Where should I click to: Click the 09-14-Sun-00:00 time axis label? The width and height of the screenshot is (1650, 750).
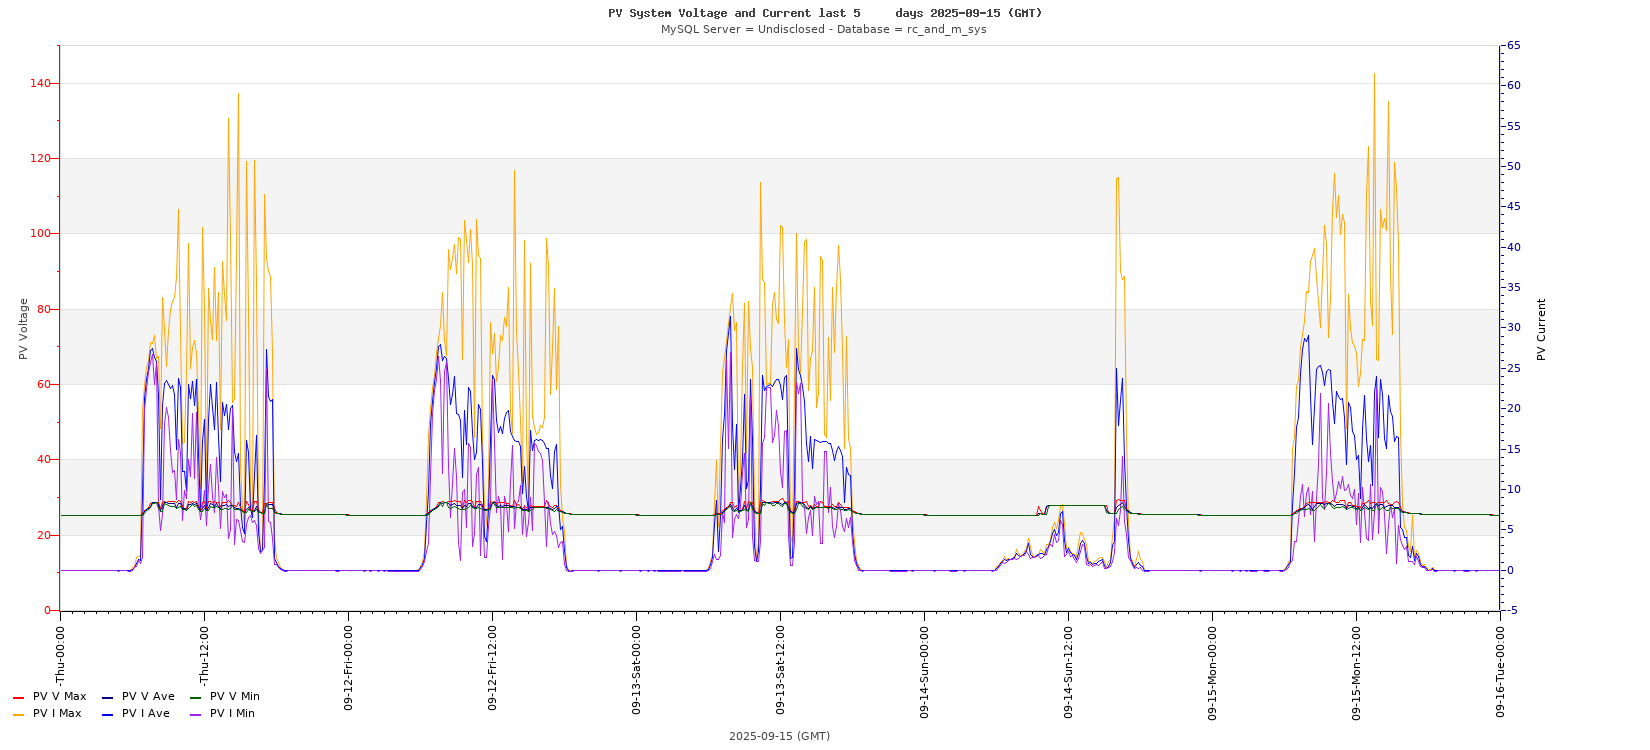click(x=925, y=671)
